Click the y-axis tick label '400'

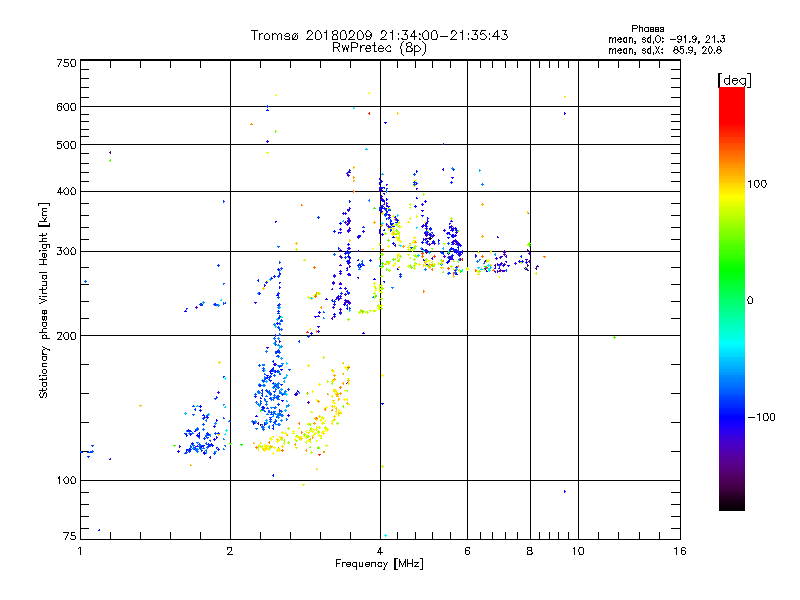(x=66, y=191)
